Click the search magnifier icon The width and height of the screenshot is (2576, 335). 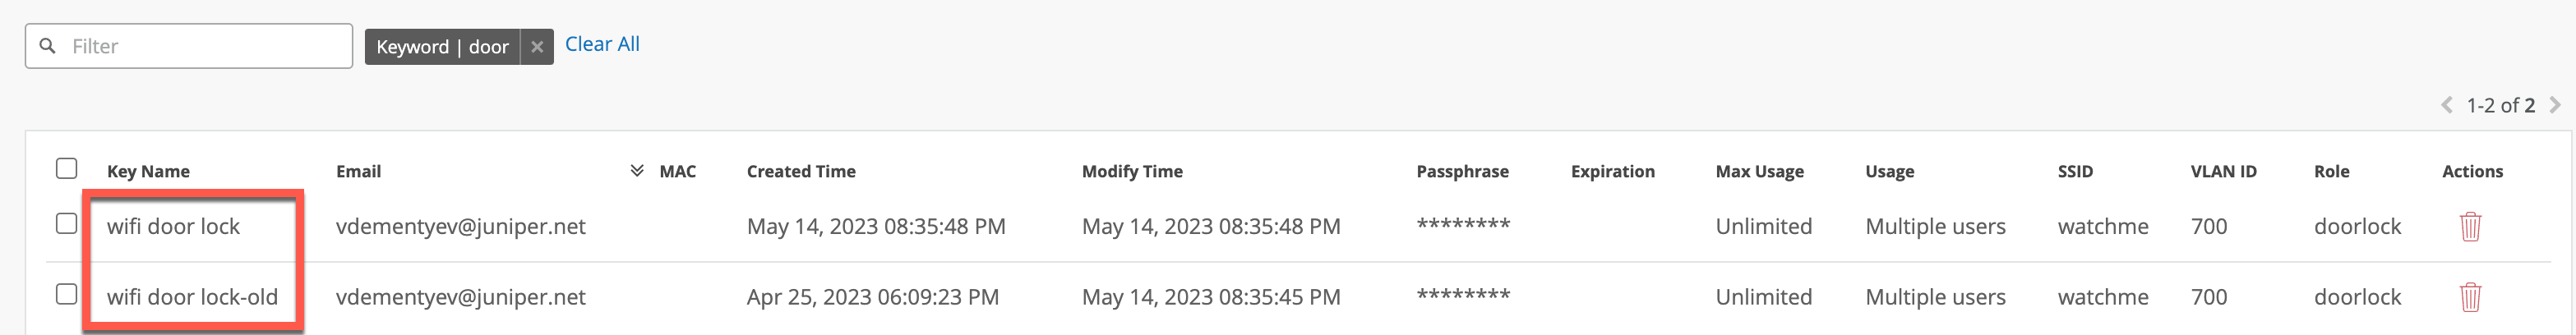click(47, 46)
